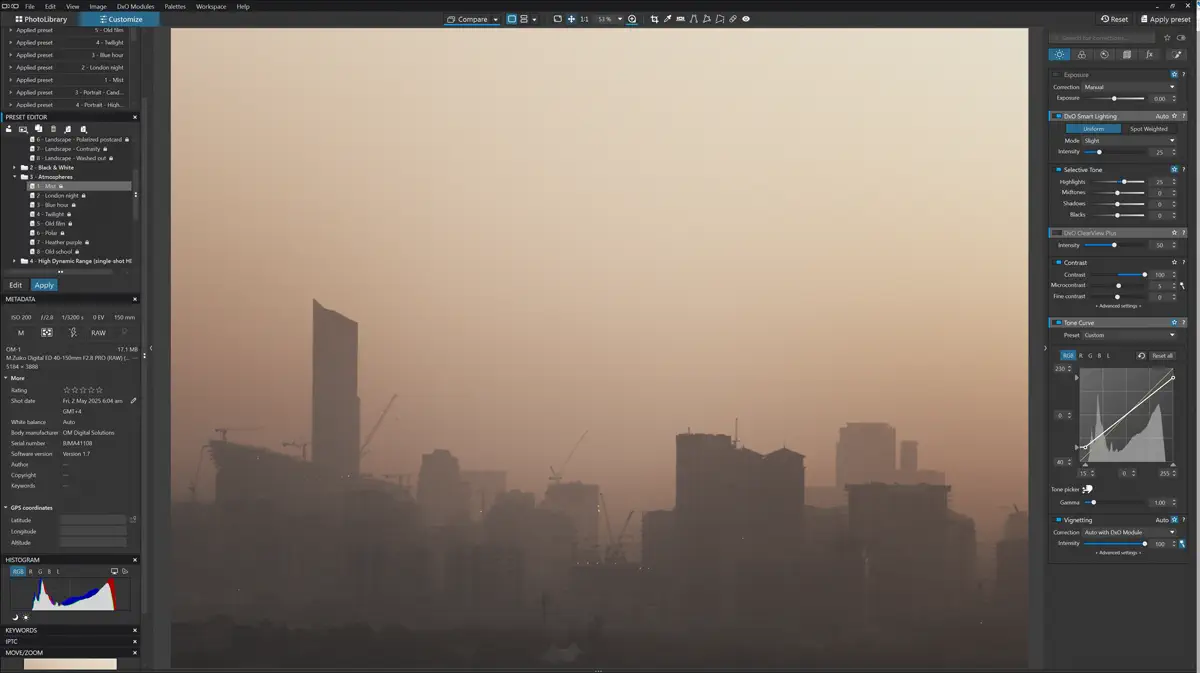Image resolution: width=1200 pixels, height=673 pixels.
Task: Click the delete preset trash icon
Action: [53, 129]
